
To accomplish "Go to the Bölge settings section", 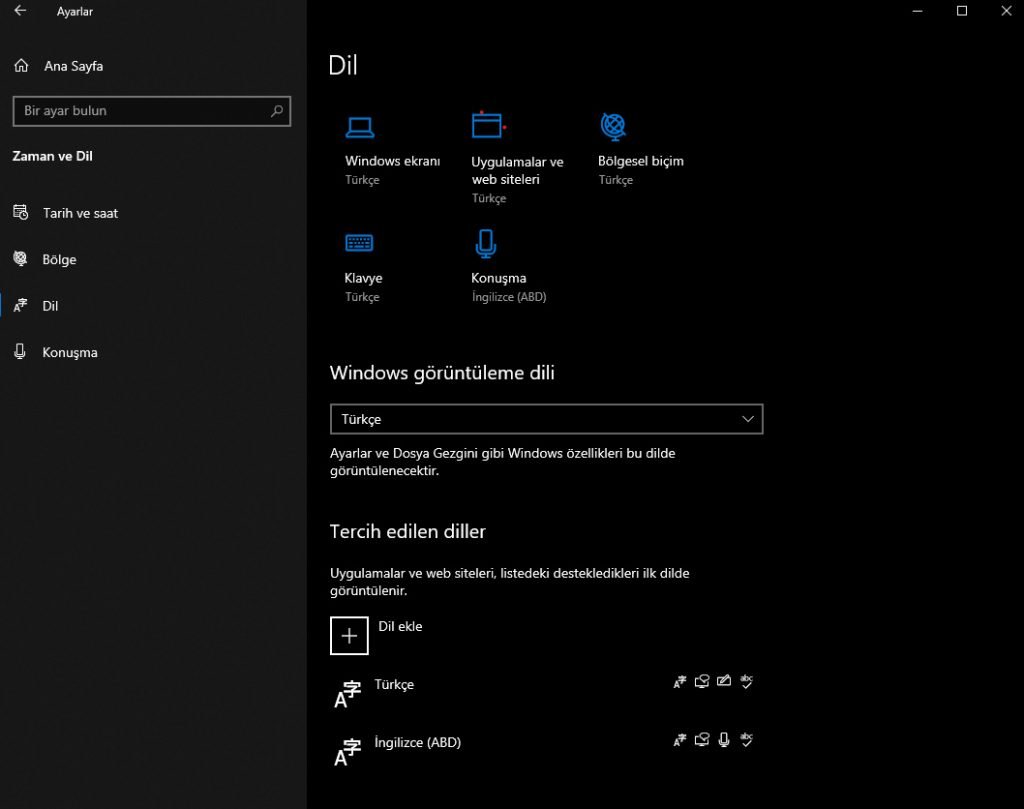I will (x=59, y=259).
